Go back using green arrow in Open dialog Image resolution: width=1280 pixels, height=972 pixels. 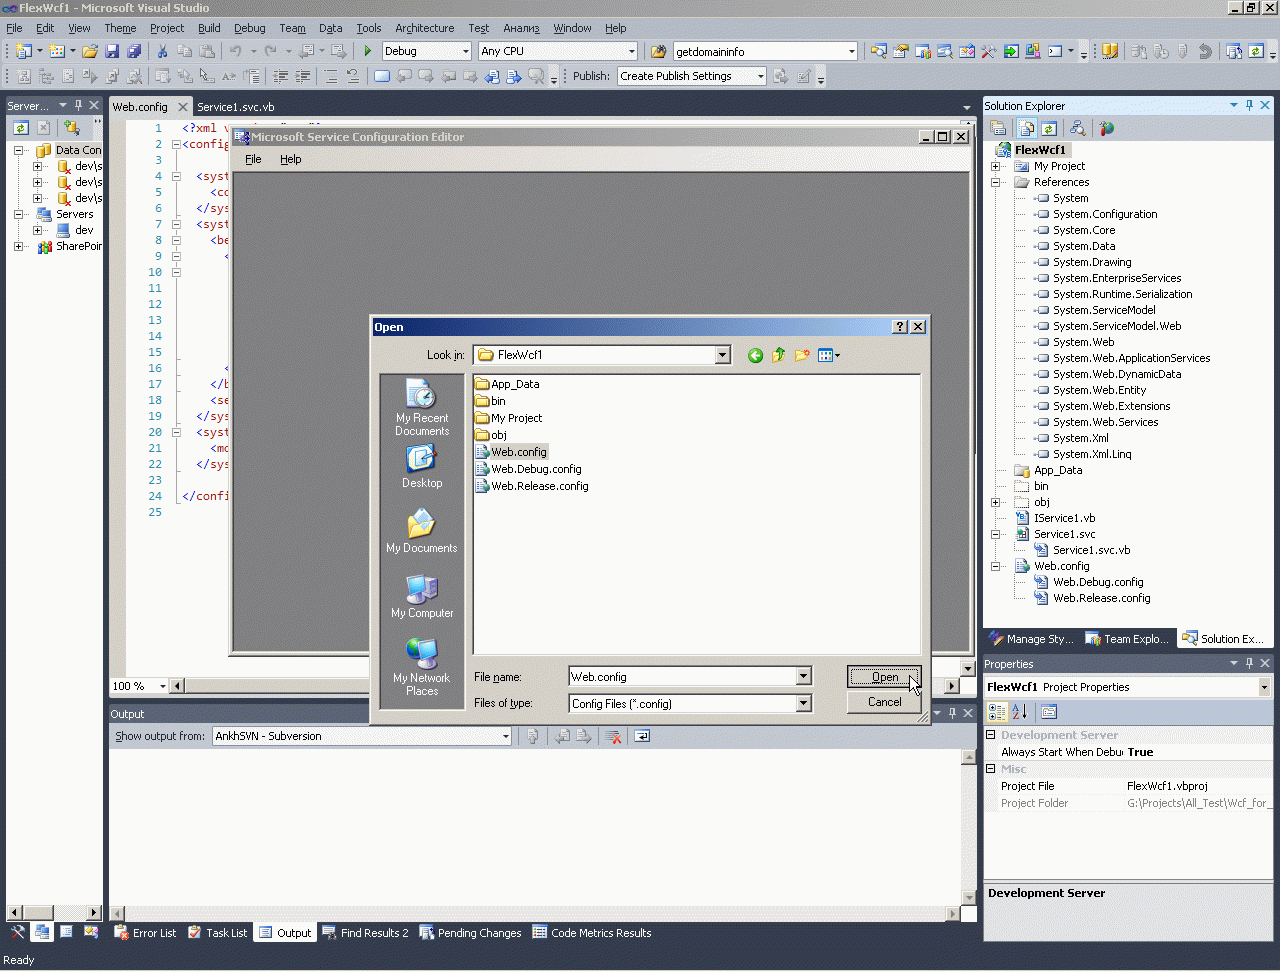click(755, 355)
